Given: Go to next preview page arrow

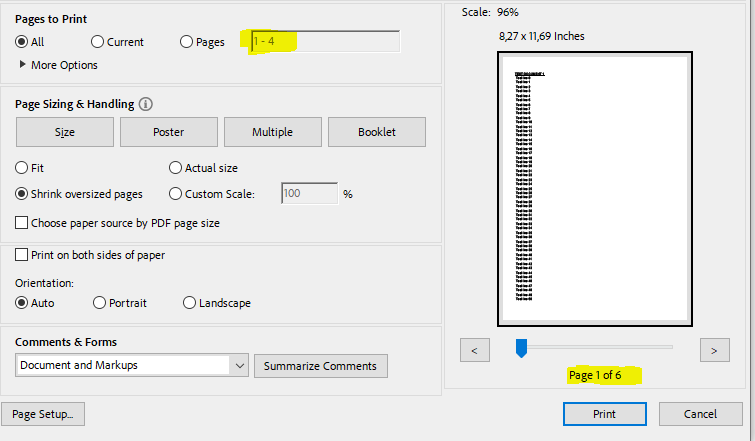Looking at the screenshot, I should [x=714, y=350].
